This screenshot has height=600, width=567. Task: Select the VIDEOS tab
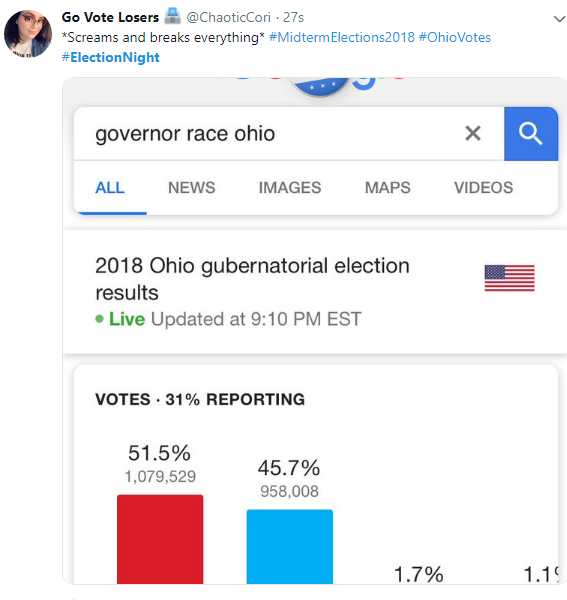(x=483, y=188)
